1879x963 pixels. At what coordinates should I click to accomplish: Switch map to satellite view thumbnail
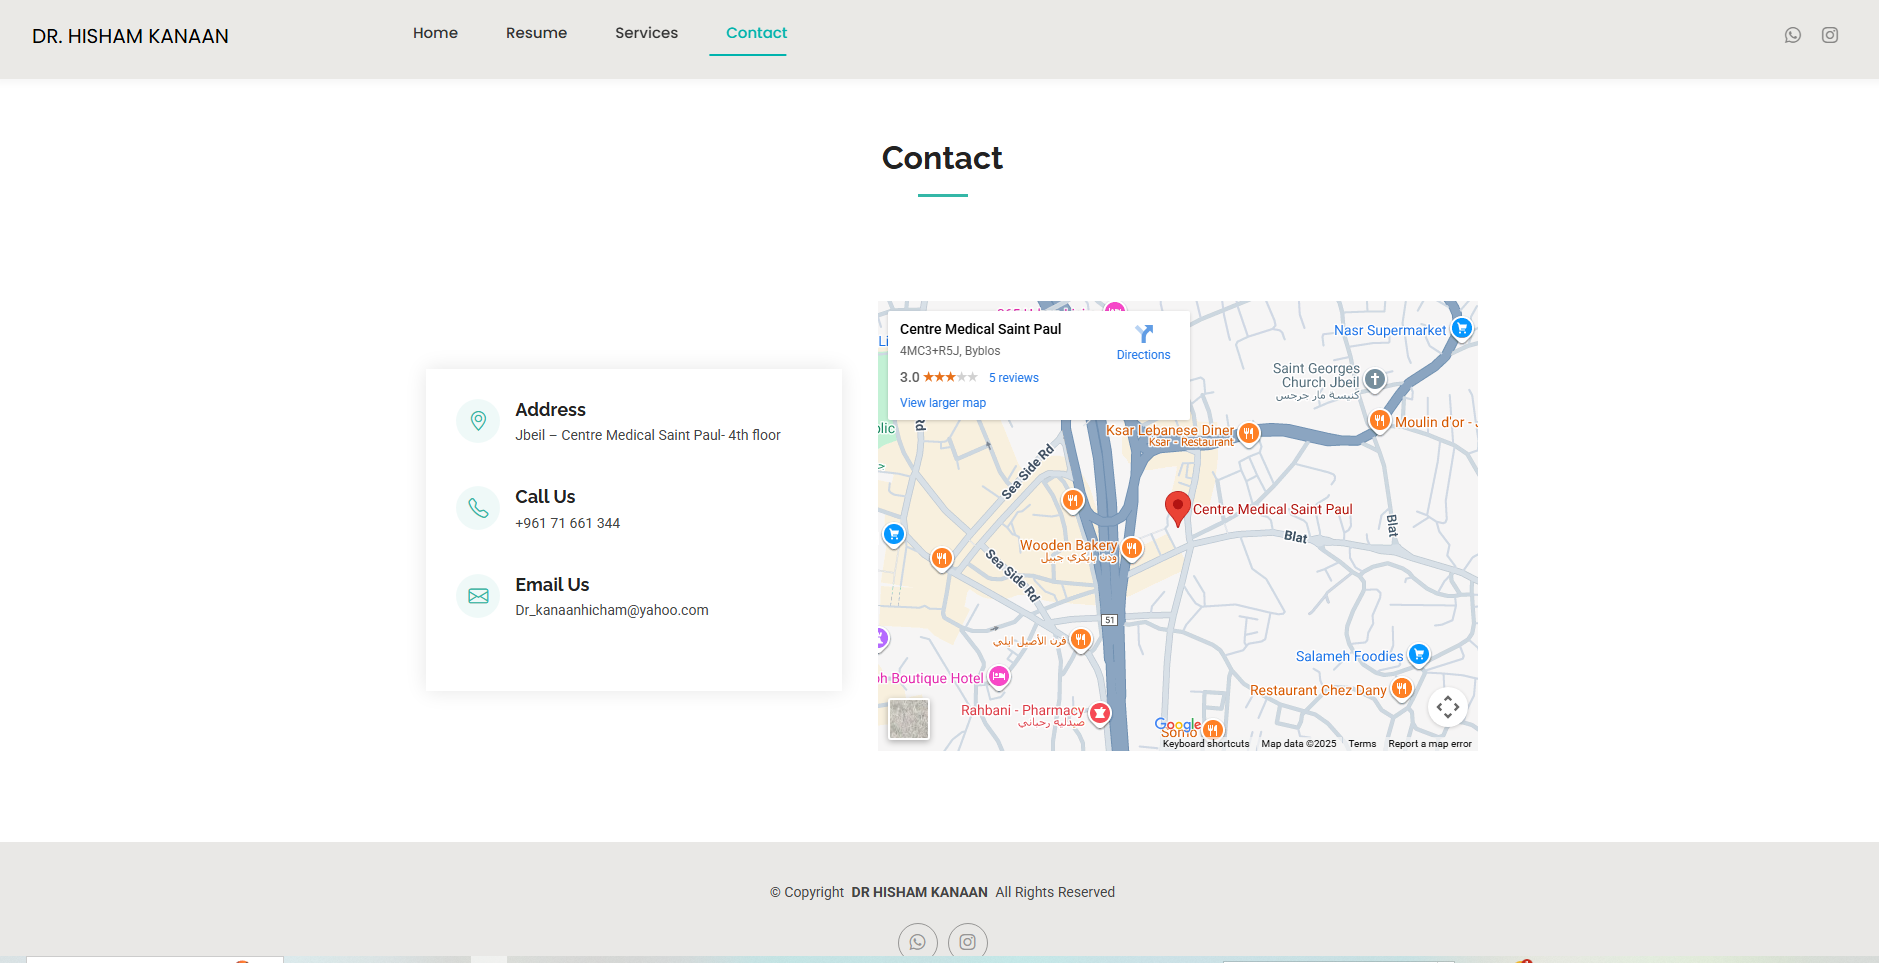909,719
